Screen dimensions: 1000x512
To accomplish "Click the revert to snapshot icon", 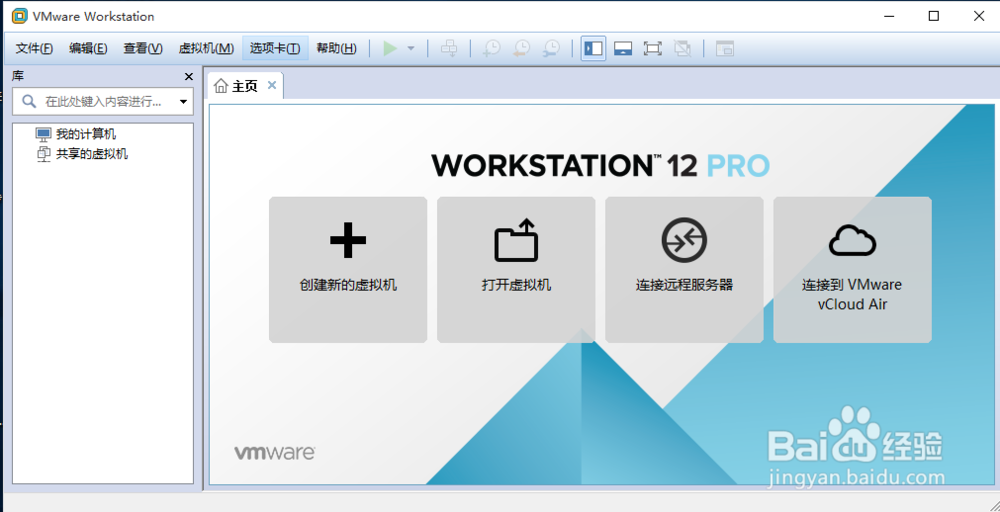I will [522, 48].
